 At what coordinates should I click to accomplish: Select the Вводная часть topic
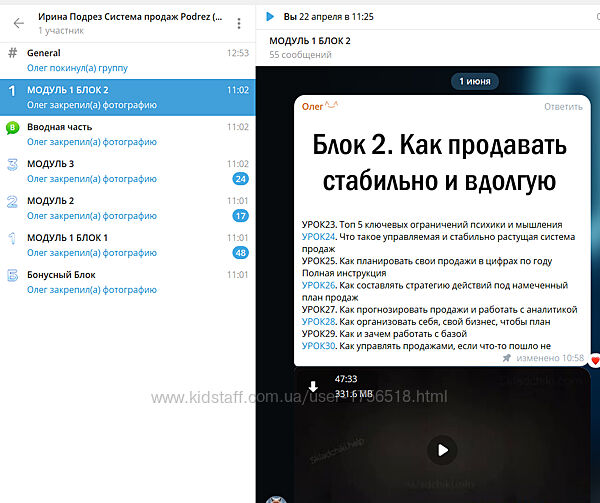(x=62, y=127)
